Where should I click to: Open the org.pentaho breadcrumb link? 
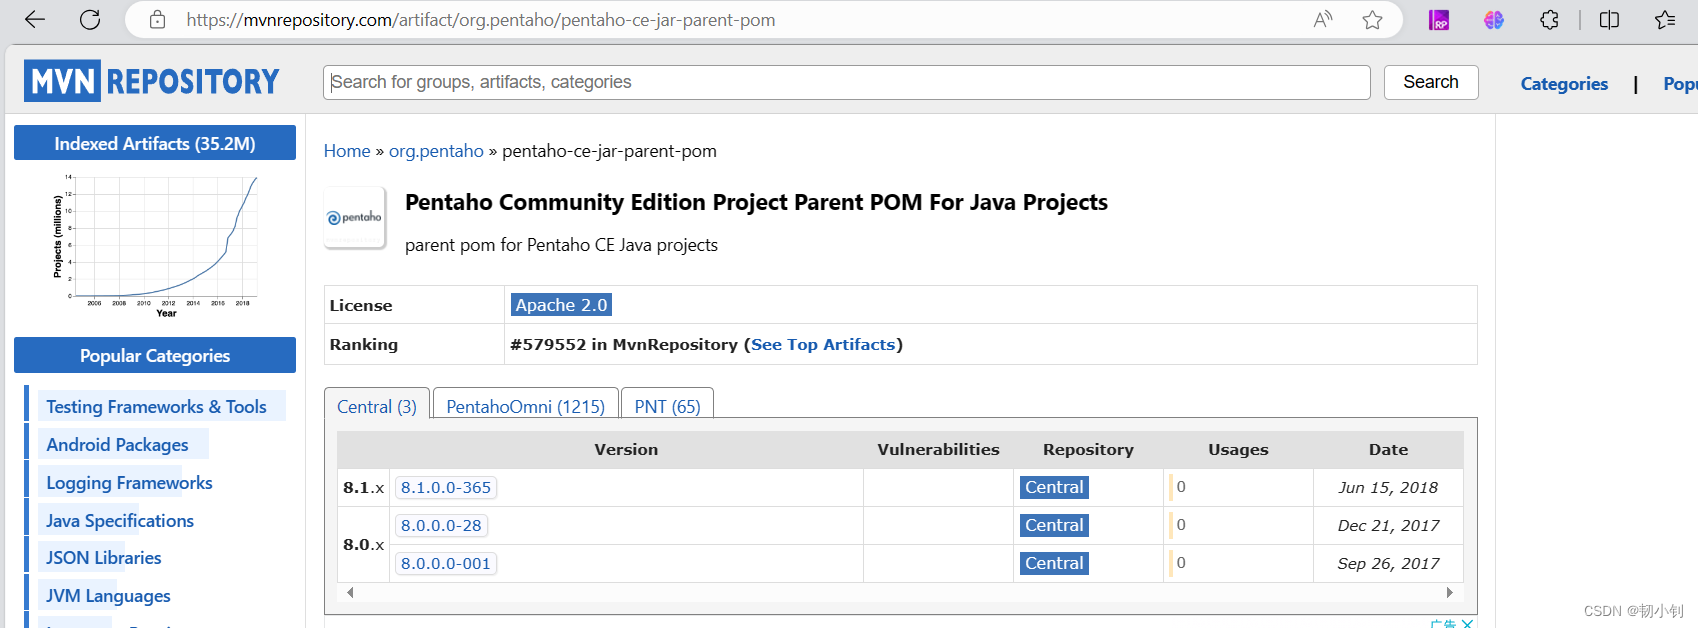coord(436,151)
